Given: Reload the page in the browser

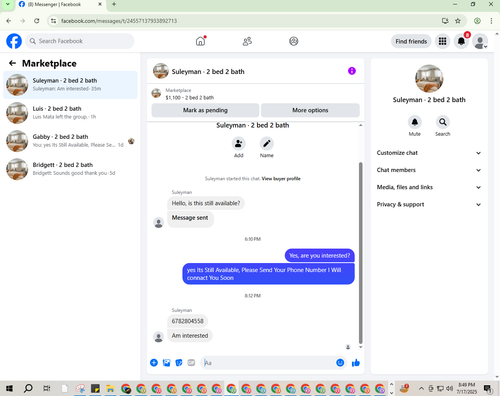Looking at the screenshot, I should click(x=37, y=21).
